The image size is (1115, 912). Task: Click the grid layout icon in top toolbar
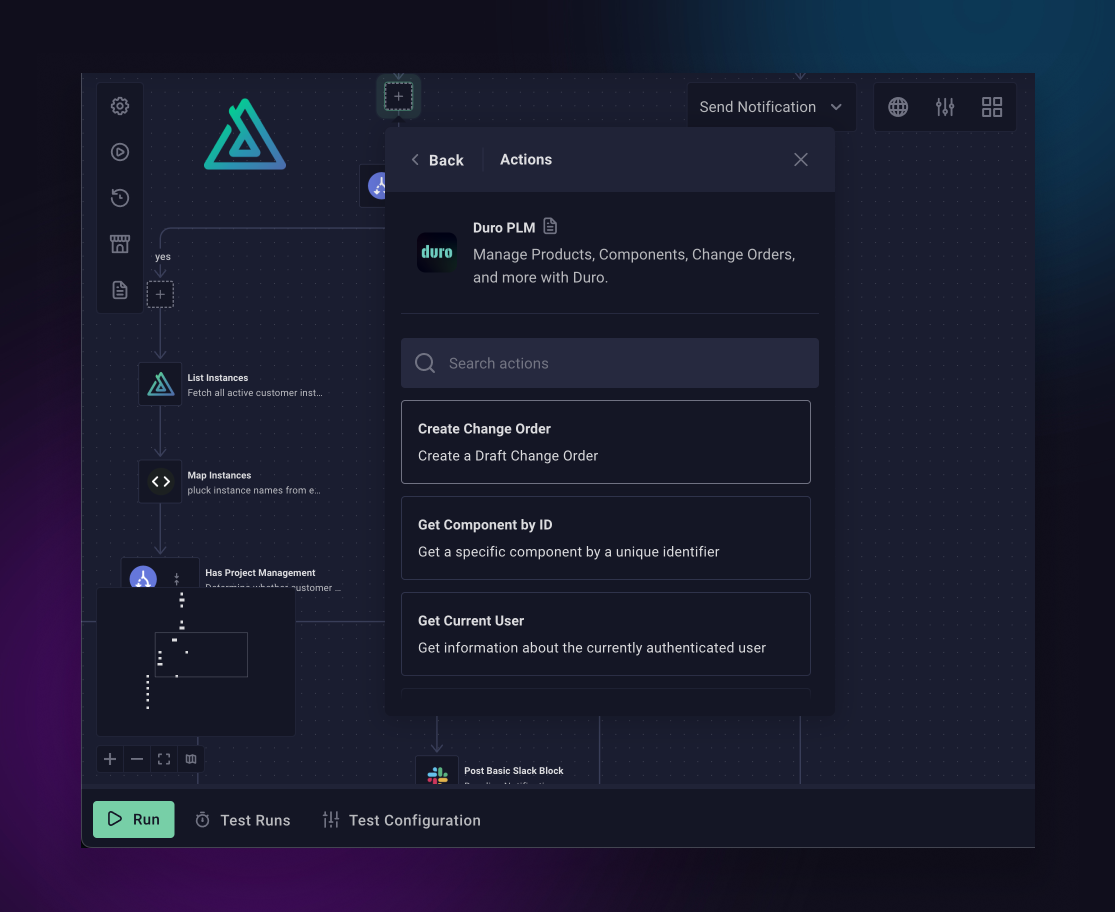[991, 107]
